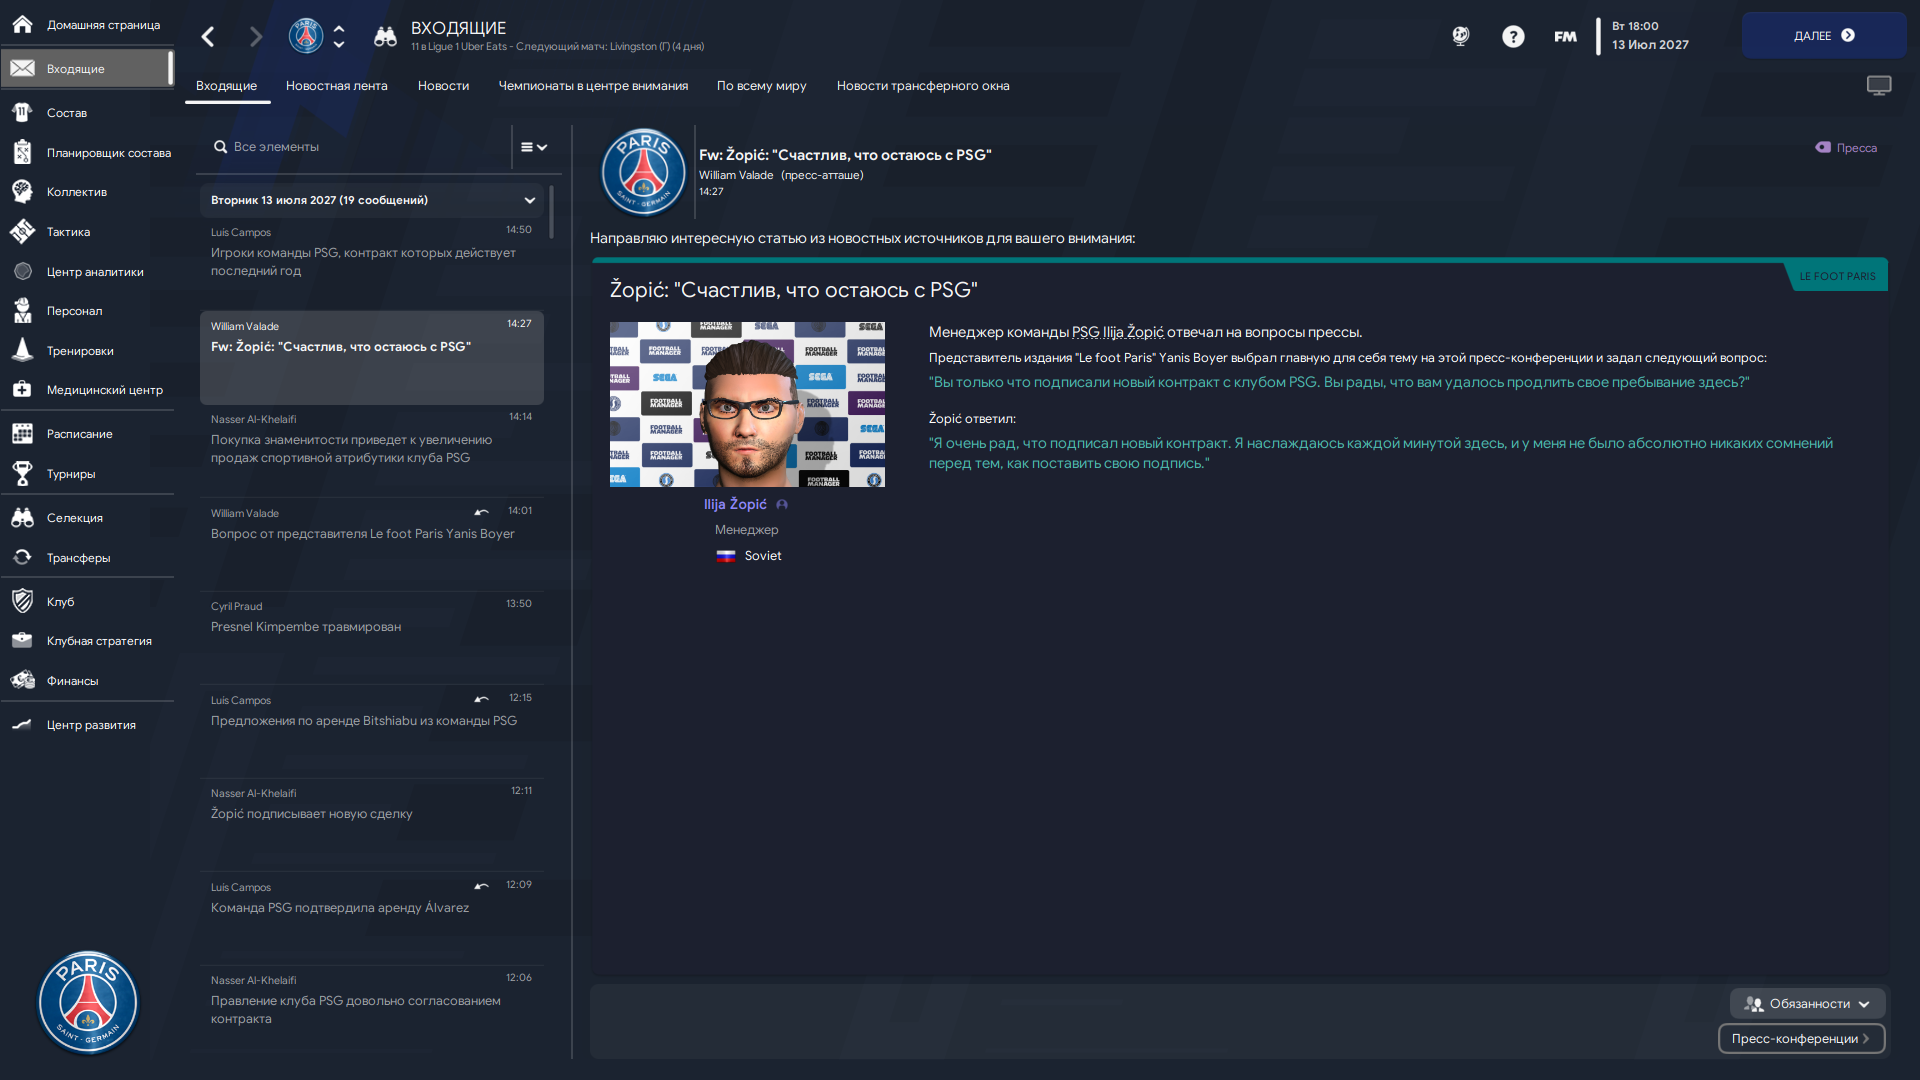The height and width of the screenshot is (1080, 1920).
Task: Click the back navigation arrow
Action: point(208,37)
